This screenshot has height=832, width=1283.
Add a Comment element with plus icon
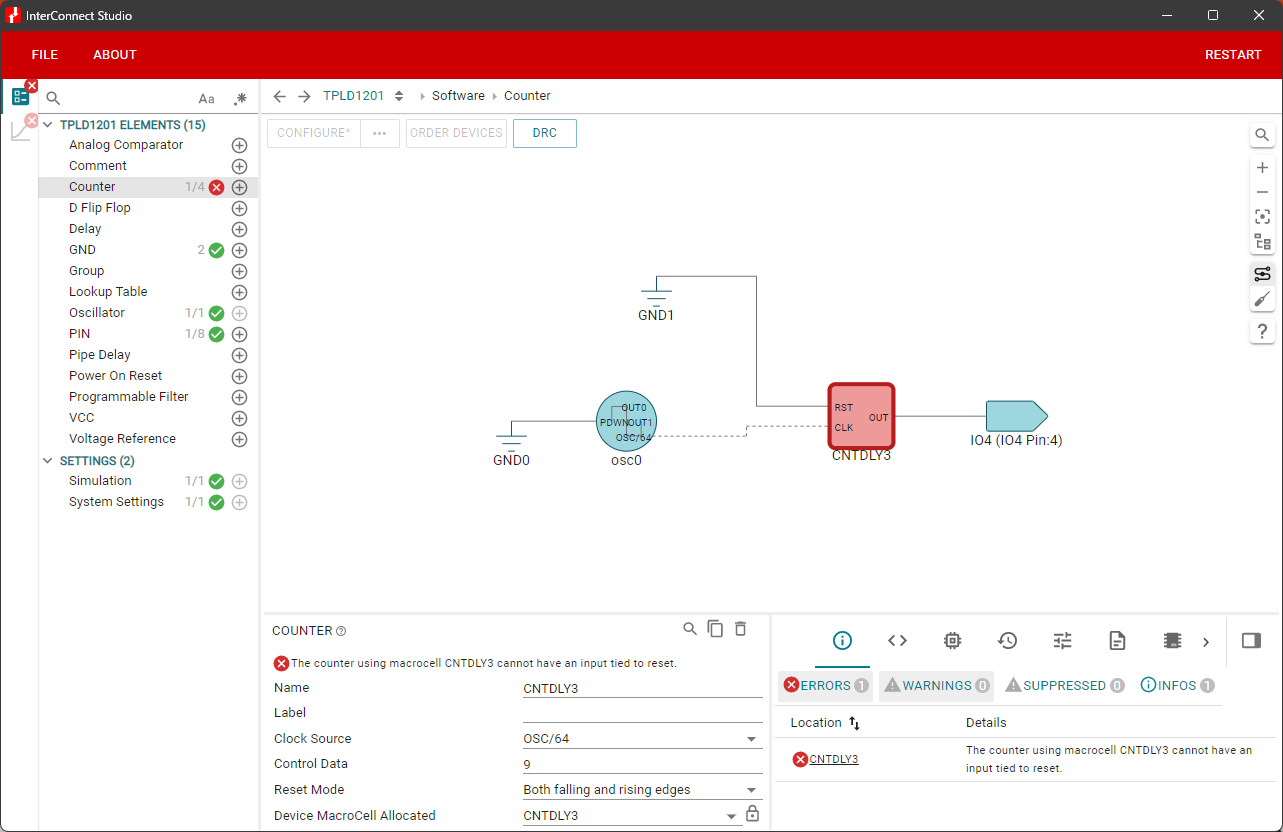click(x=239, y=166)
